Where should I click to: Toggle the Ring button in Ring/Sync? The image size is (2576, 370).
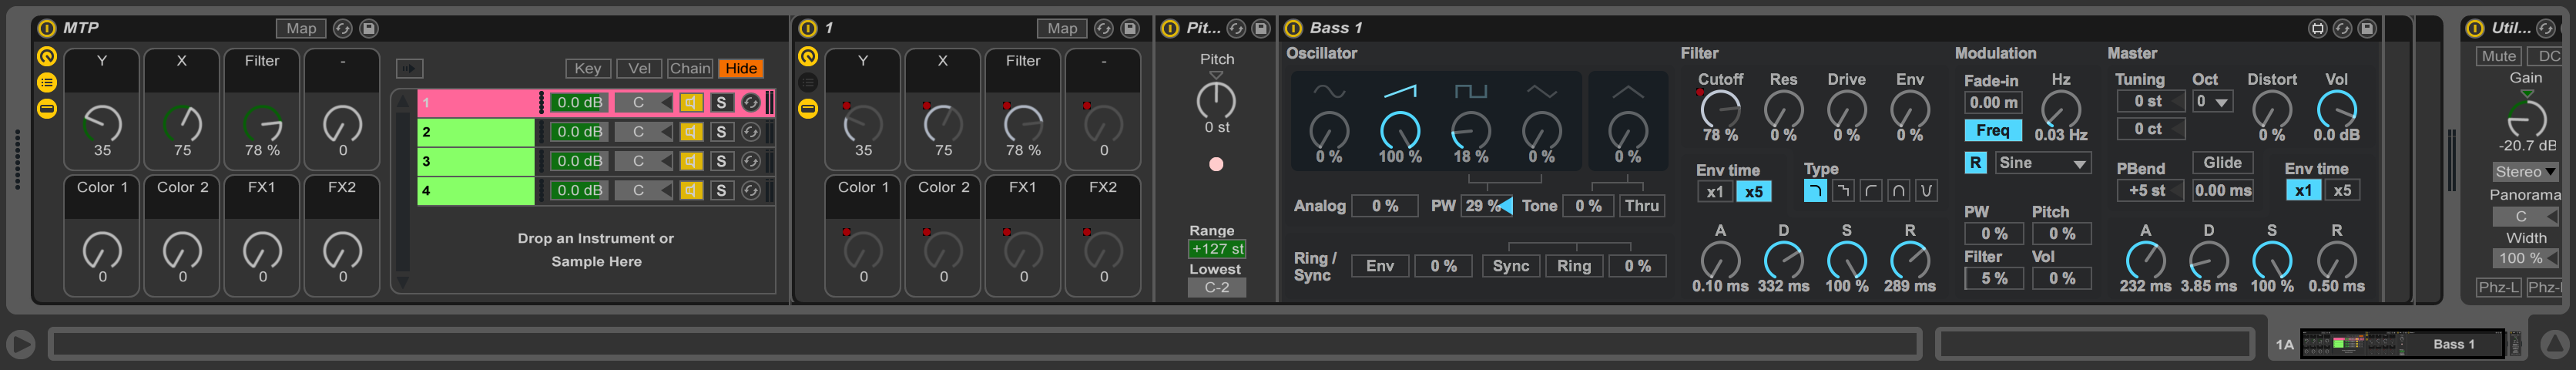[1573, 265]
